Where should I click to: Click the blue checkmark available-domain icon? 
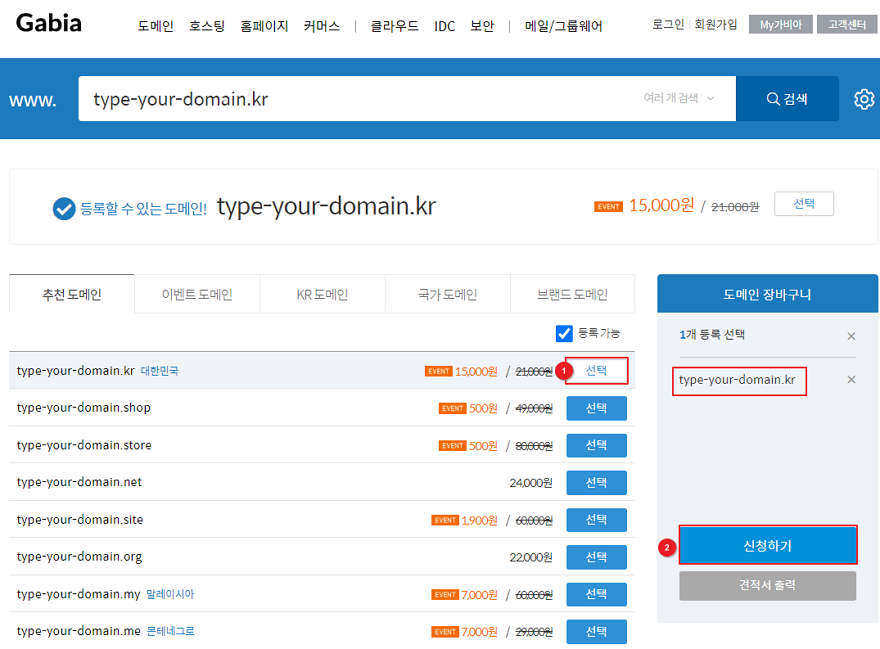[64, 208]
